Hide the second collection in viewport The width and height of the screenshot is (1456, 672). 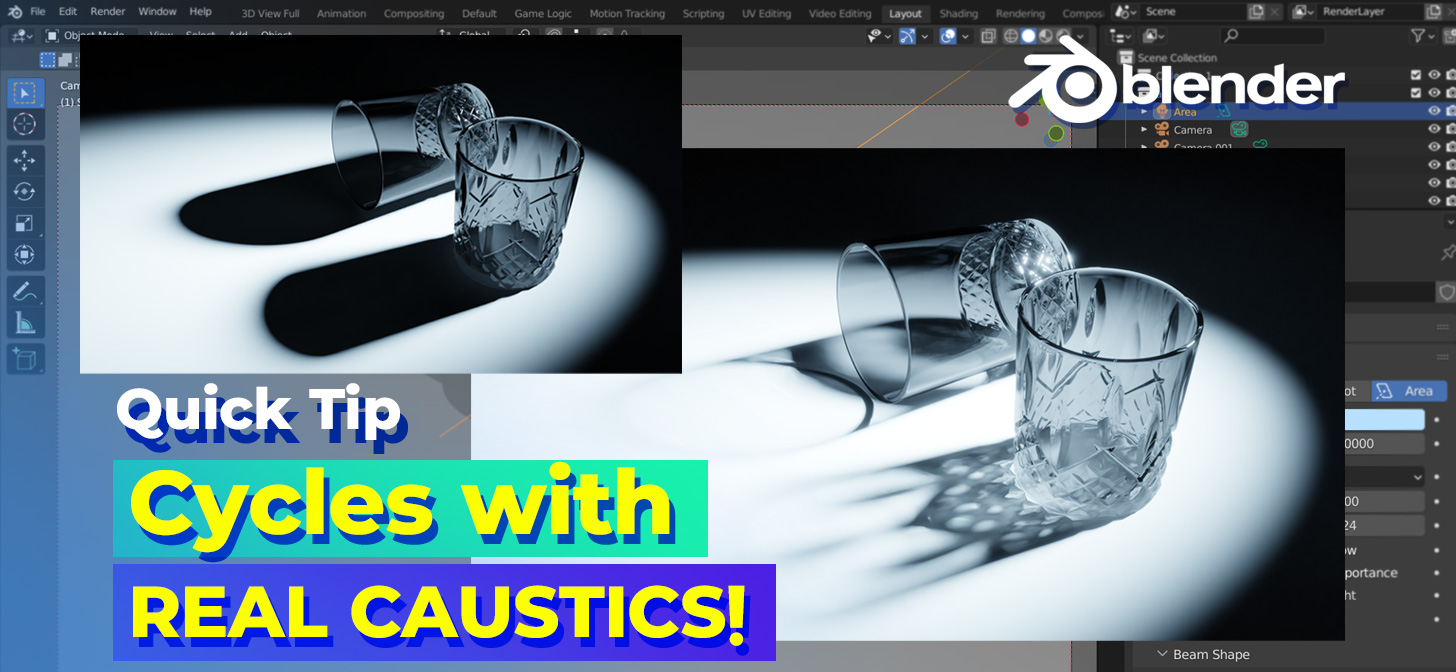[1434, 93]
